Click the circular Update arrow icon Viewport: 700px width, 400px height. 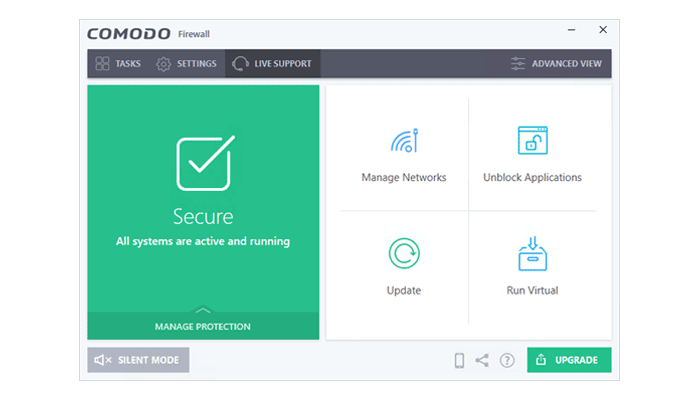pos(403,254)
